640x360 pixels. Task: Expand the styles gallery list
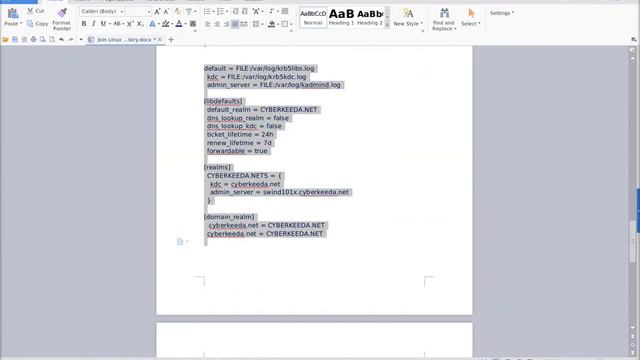[x=387, y=25]
